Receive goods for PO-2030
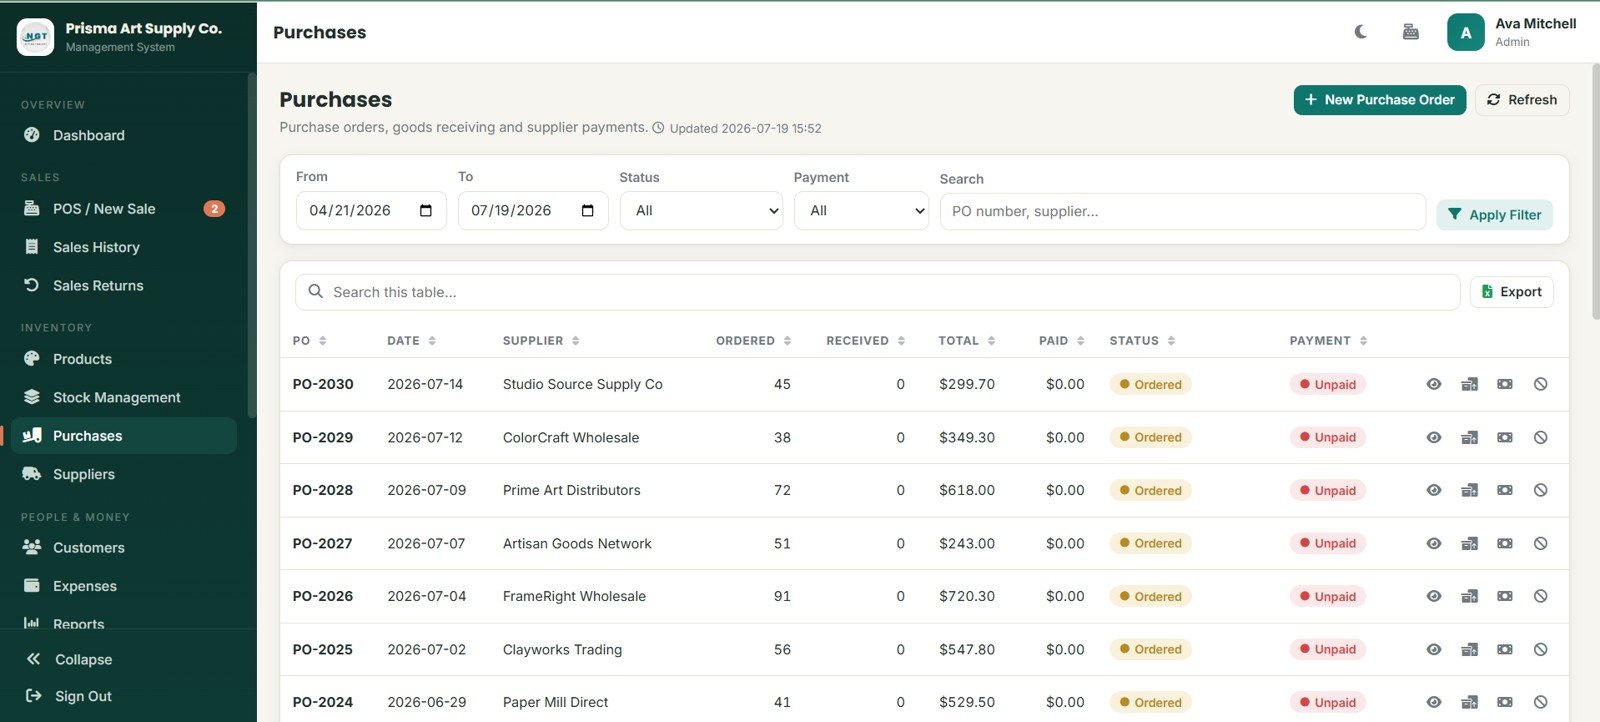The height and width of the screenshot is (722, 1600). coord(1469,384)
